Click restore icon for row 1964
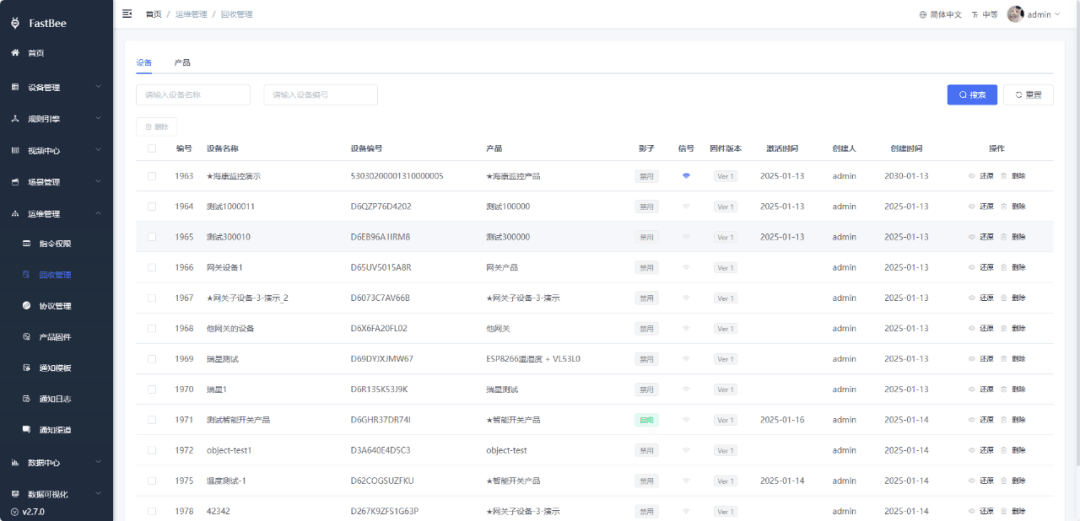The height and width of the screenshot is (521, 1080). pyautogui.click(x=972, y=206)
